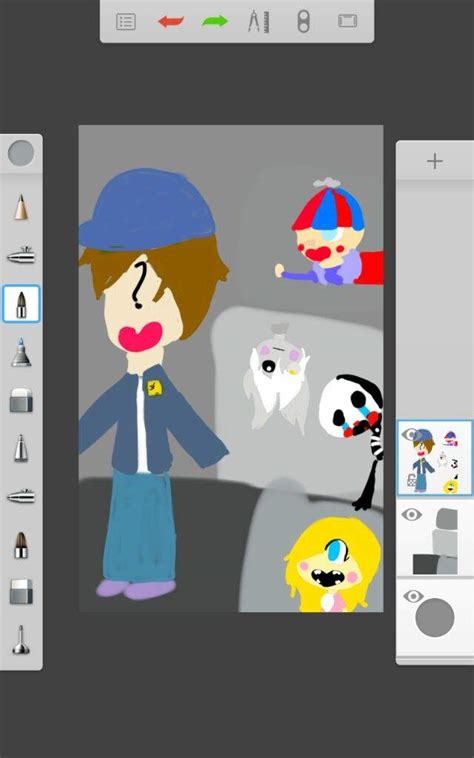Select the lower airbrush tool

click(x=21, y=496)
